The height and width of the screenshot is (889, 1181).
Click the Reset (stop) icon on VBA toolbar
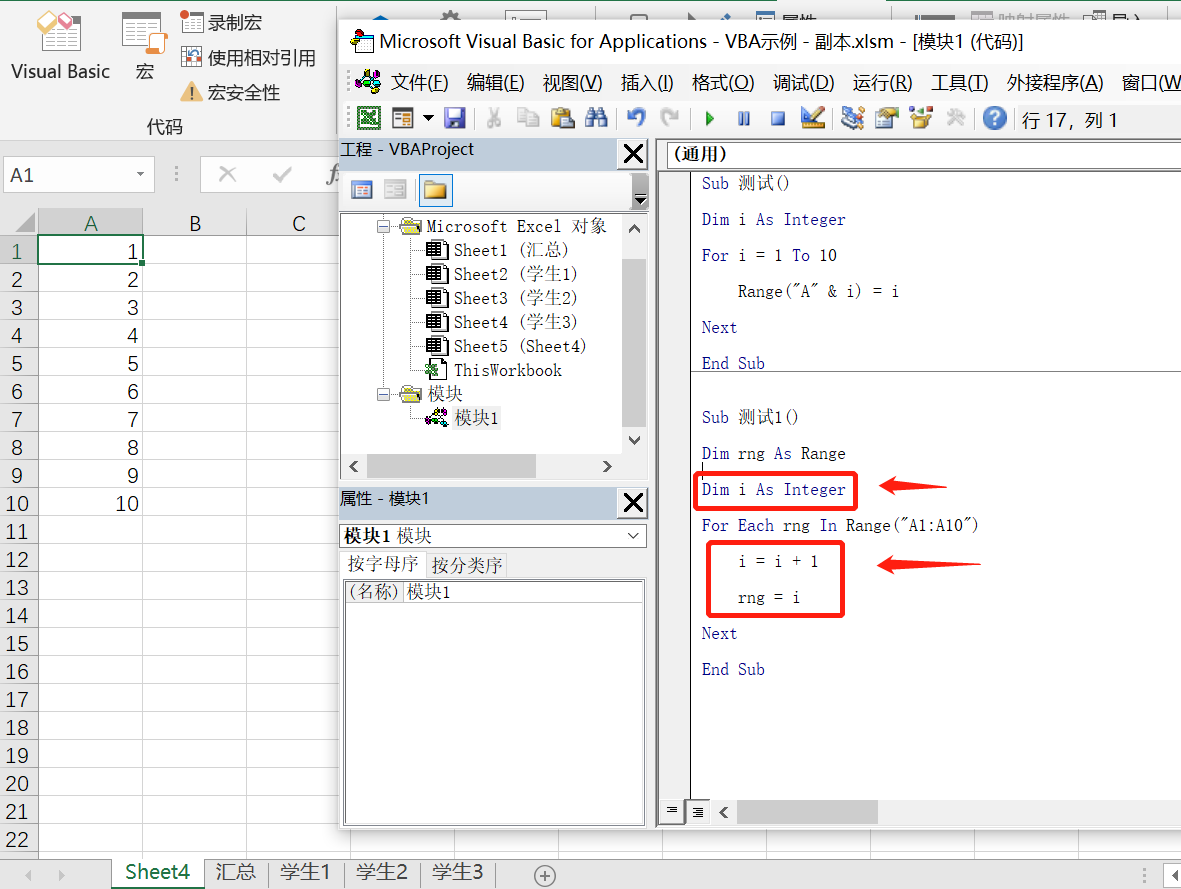point(778,118)
